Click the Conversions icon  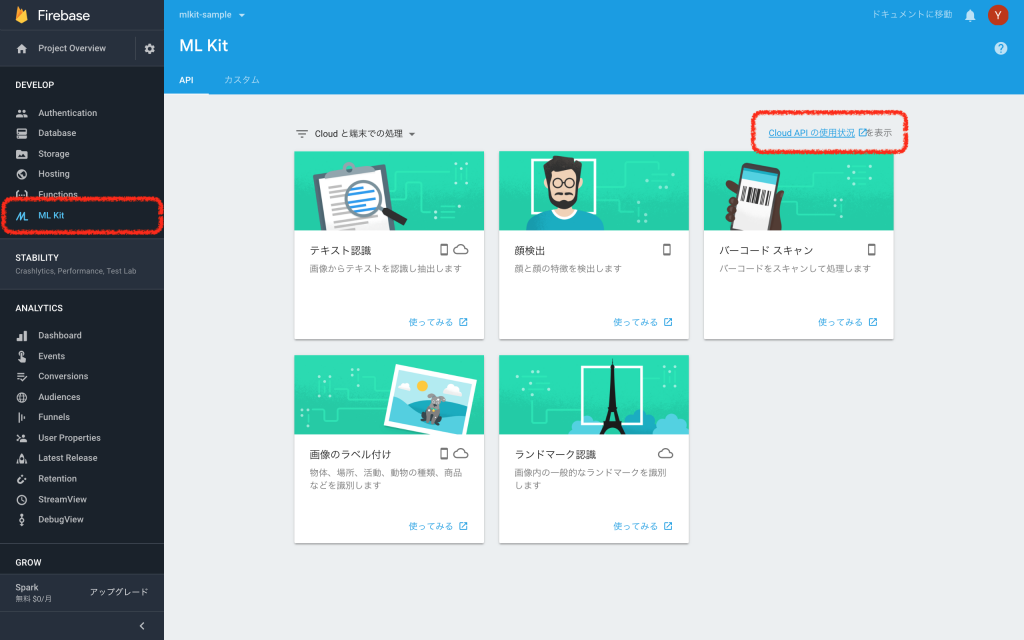(x=22, y=377)
